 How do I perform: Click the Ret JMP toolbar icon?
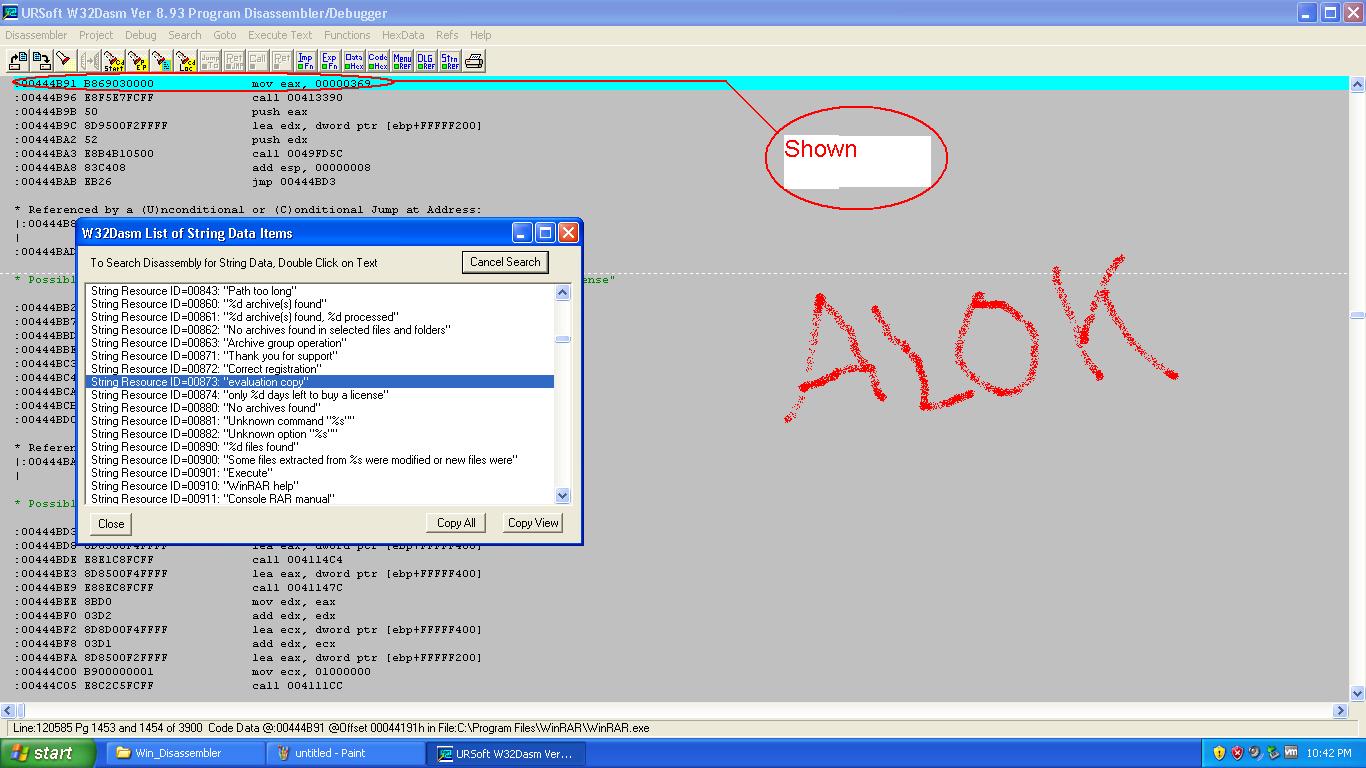click(233, 61)
